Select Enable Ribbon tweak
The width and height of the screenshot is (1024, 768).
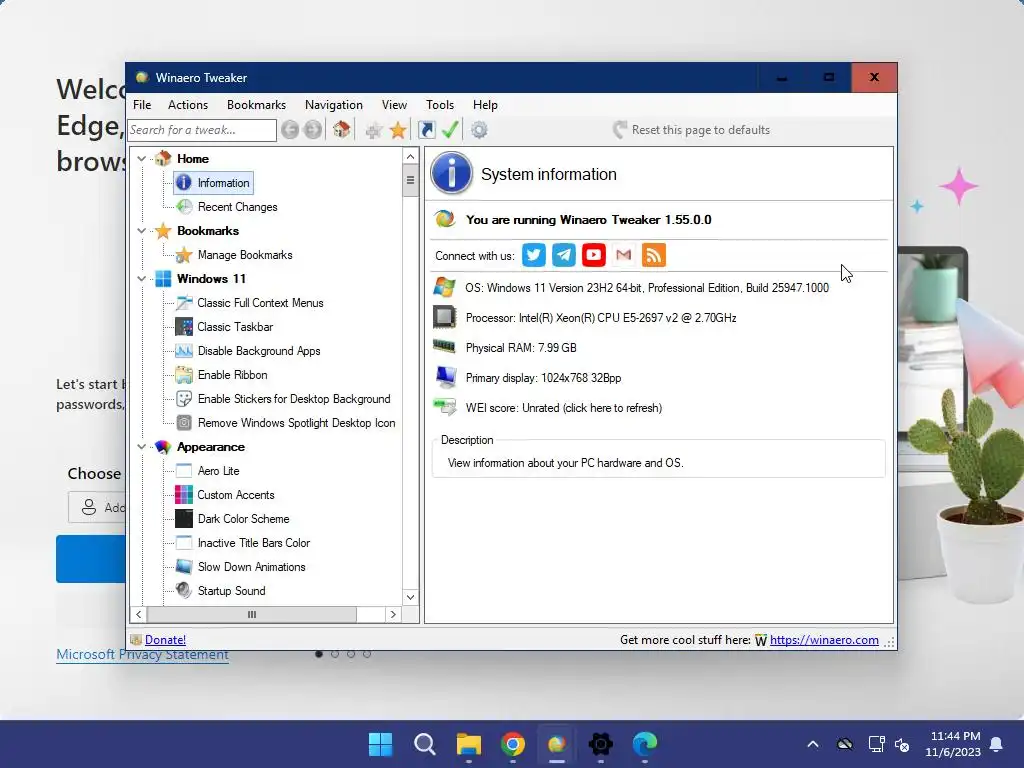pos(232,375)
